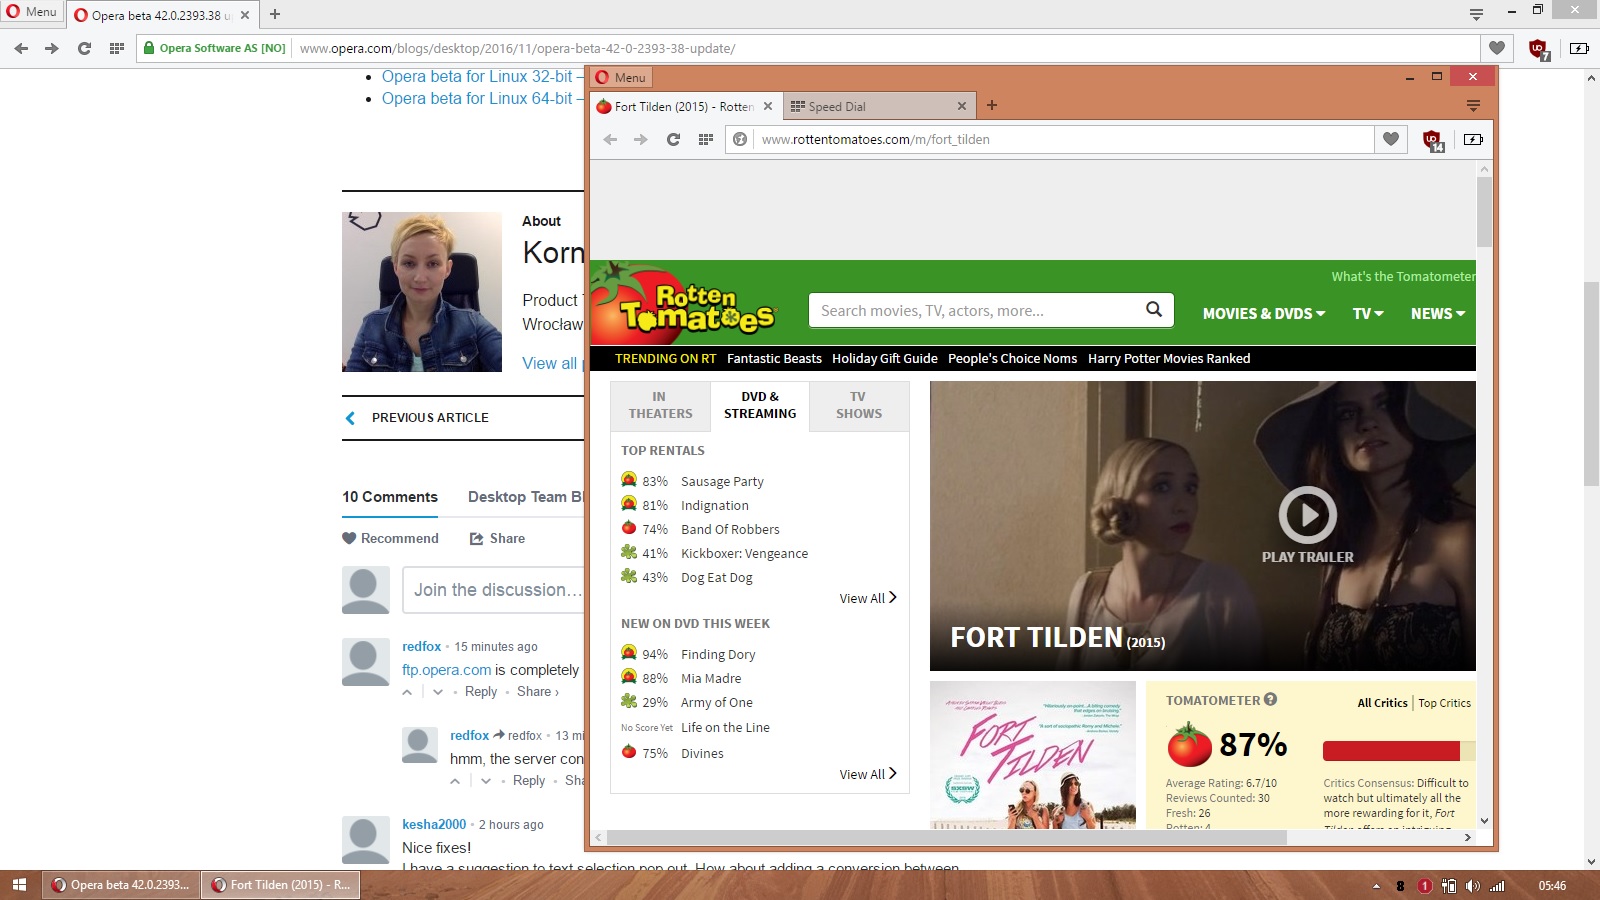Open Sausage Party movie link
This screenshot has width=1600, height=900.
click(x=722, y=481)
